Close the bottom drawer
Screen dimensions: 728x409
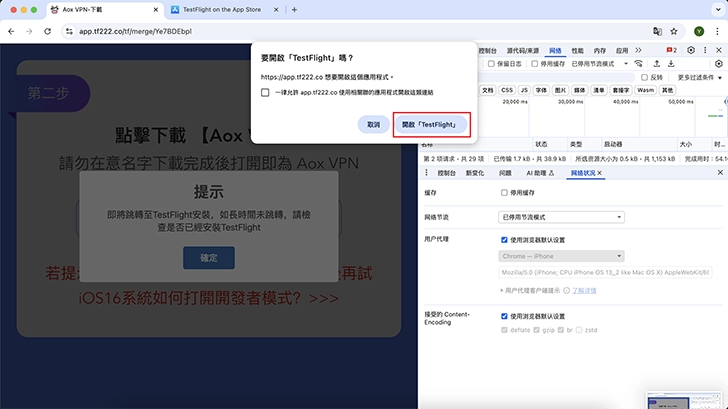[x=720, y=172]
